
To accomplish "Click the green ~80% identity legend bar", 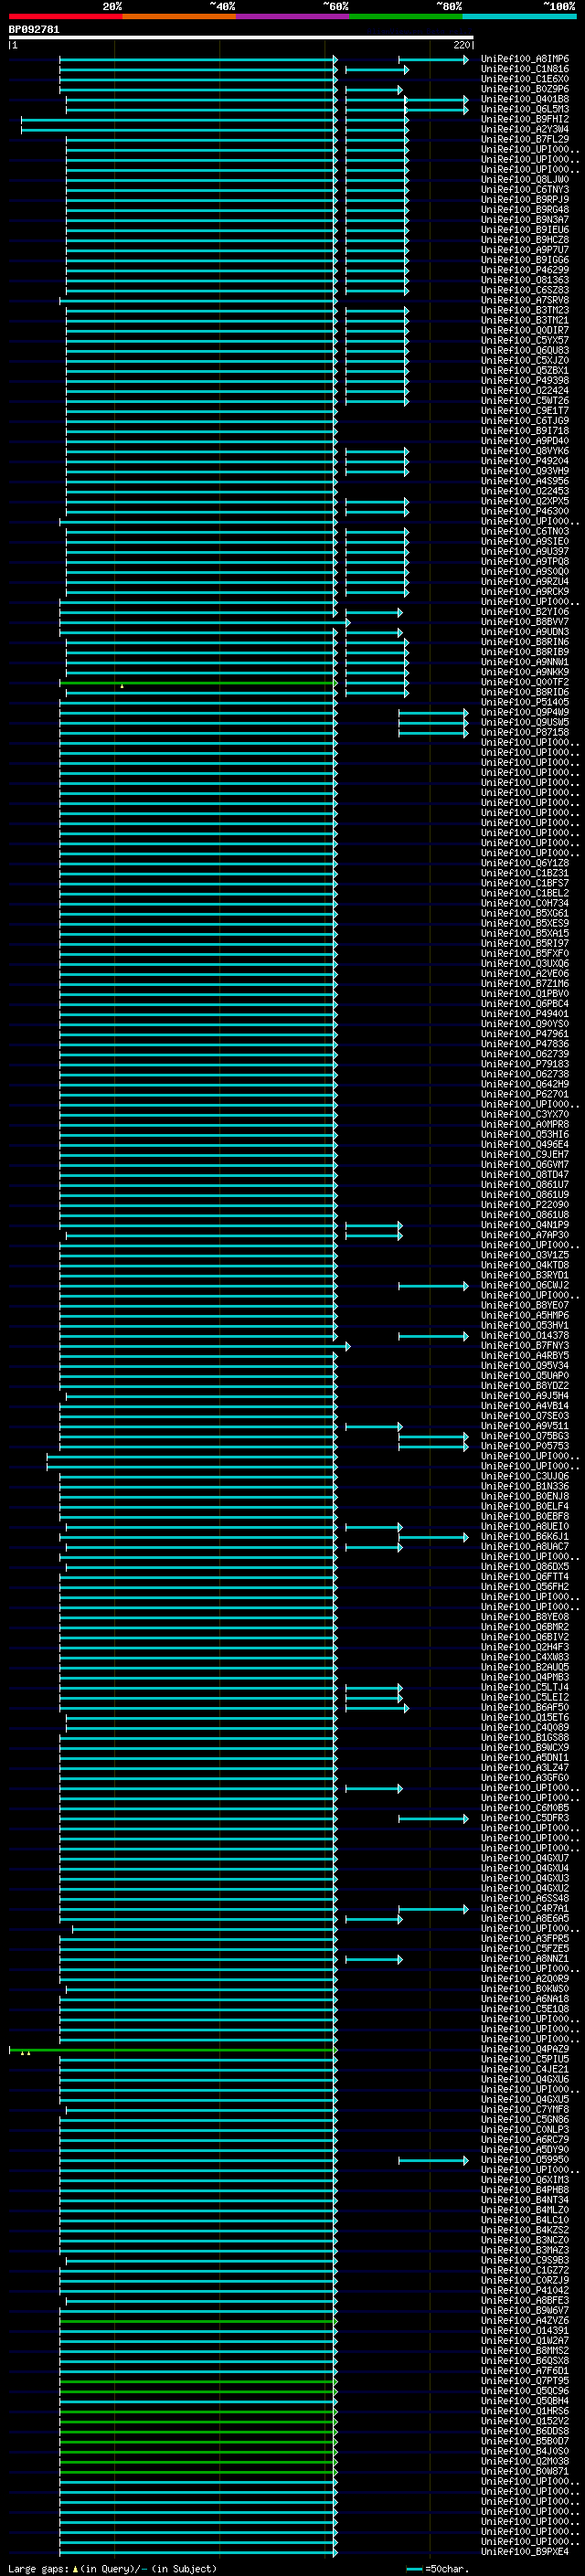I will pos(406,16).
